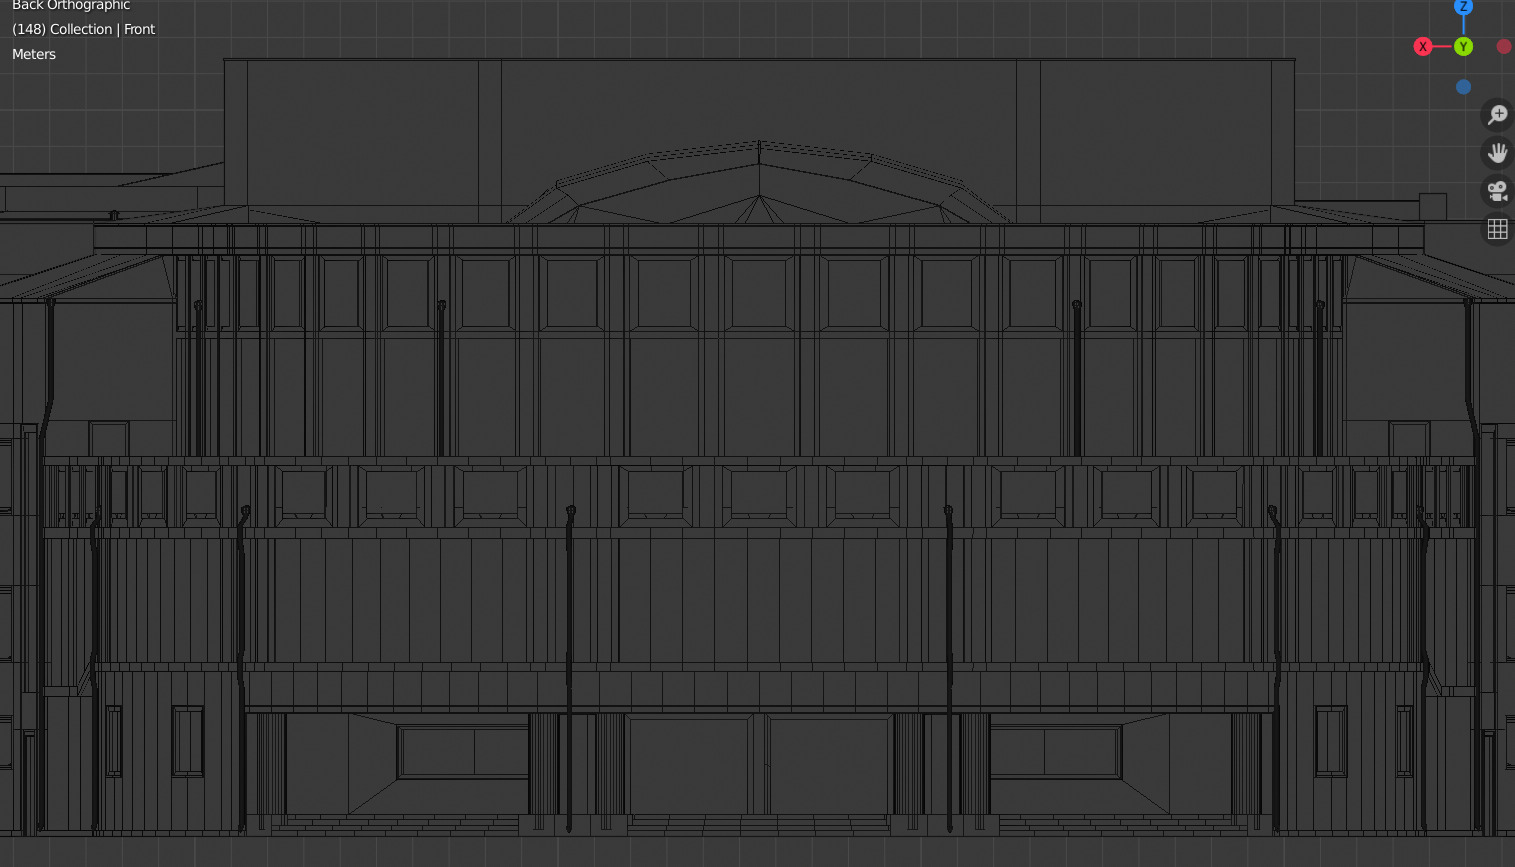
Task: Click the '(148) Collection | Front' text
Action: (x=83, y=29)
